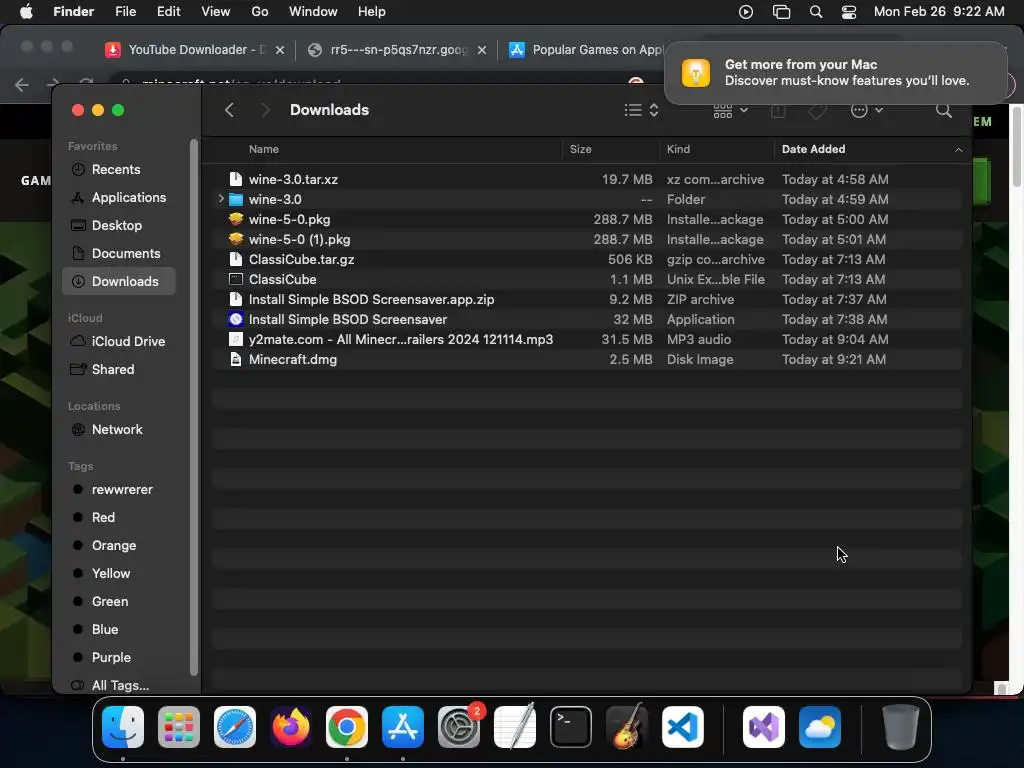Screen dimensions: 1024x768
Task: Open the Weather app in the Dock
Action: point(820,727)
